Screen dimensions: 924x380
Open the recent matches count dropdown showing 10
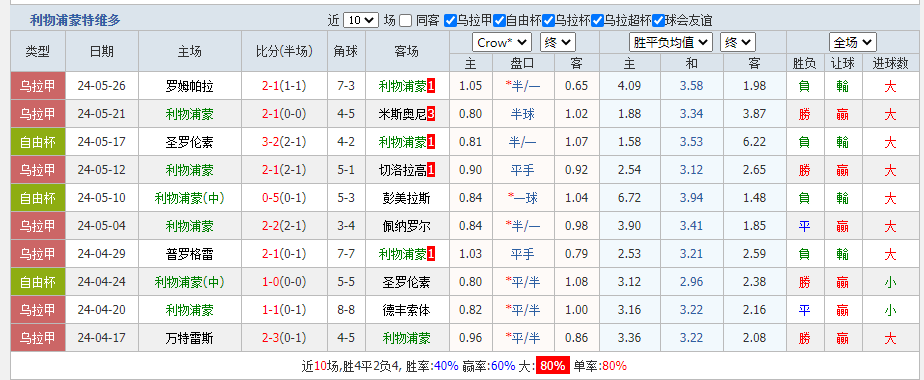pyautogui.click(x=361, y=20)
